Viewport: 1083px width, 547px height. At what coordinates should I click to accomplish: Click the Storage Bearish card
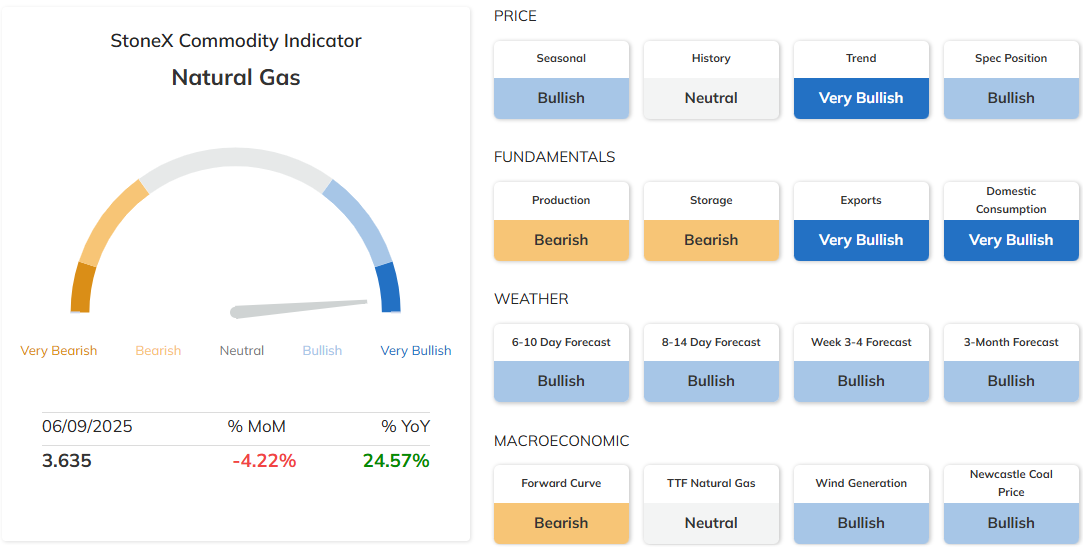click(711, 221)
